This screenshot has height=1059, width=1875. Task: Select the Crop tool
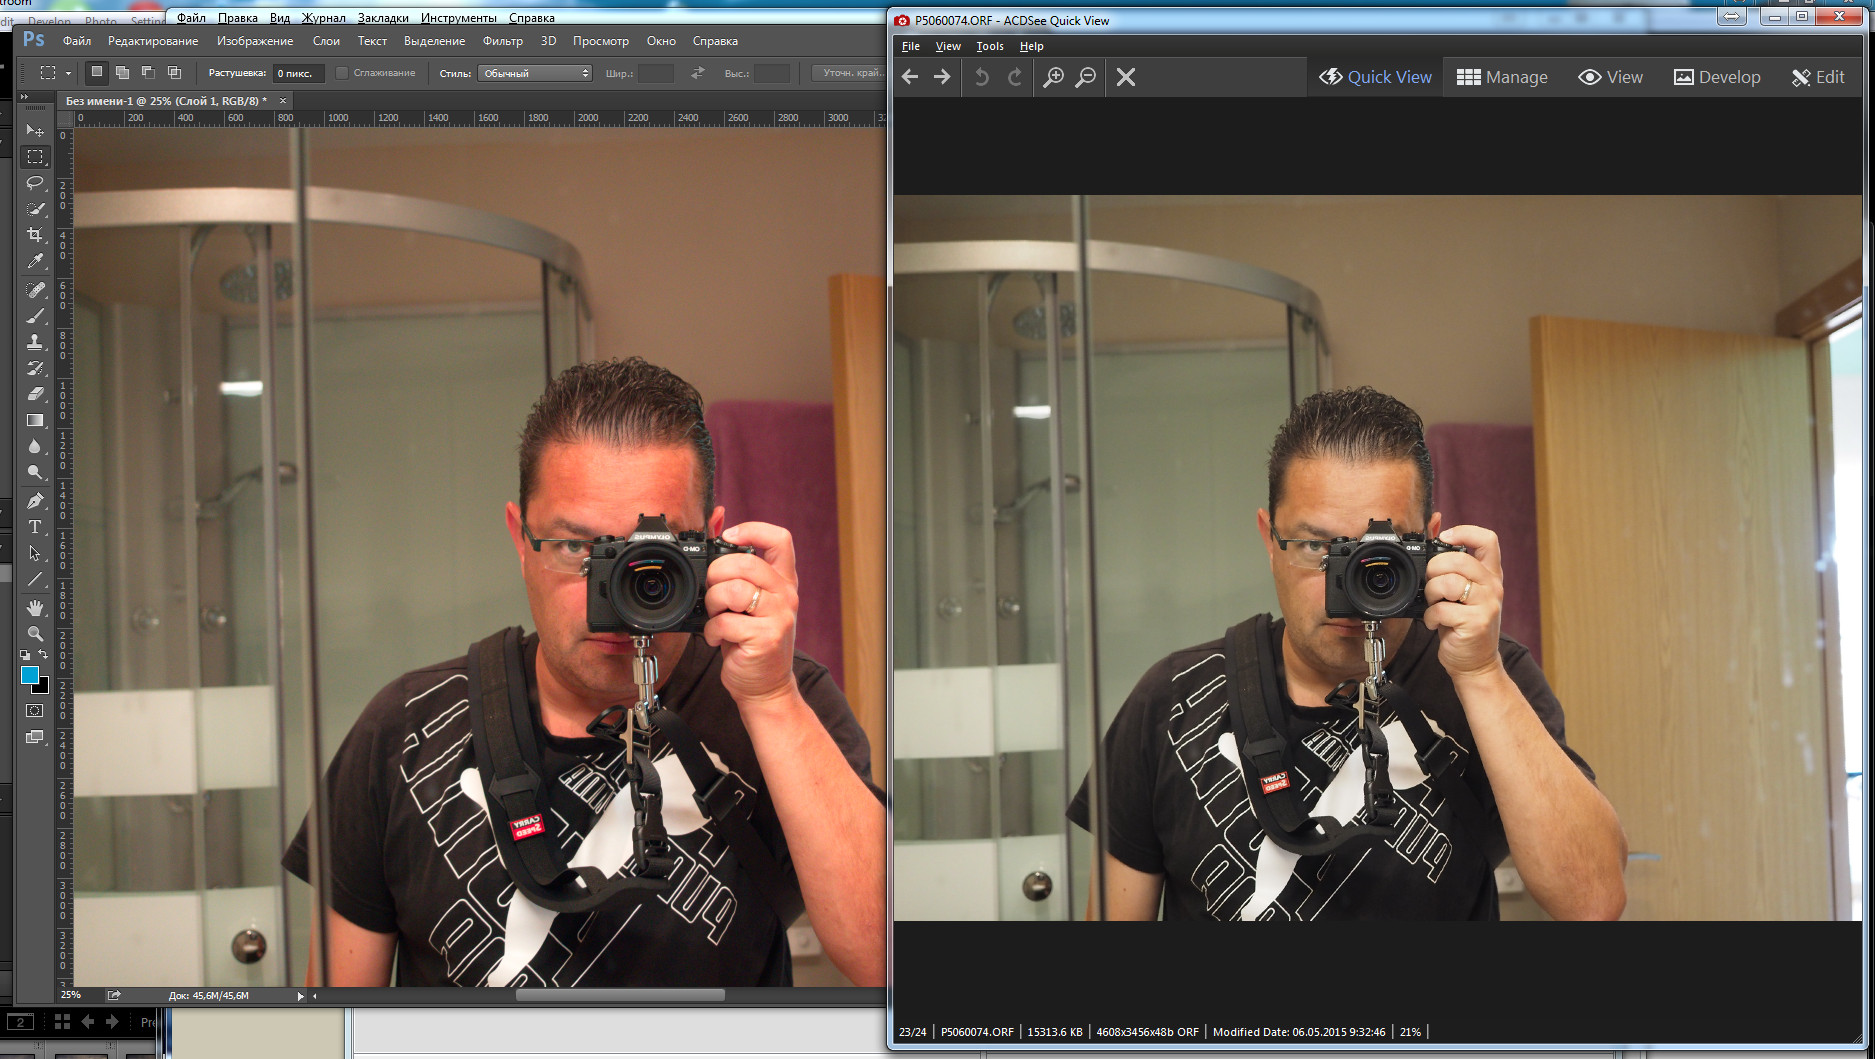tap(35, 235)
